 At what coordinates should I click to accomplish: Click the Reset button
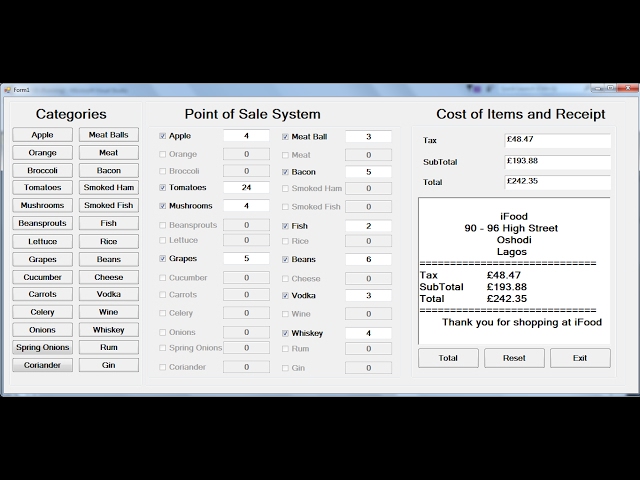click(514, 358)
